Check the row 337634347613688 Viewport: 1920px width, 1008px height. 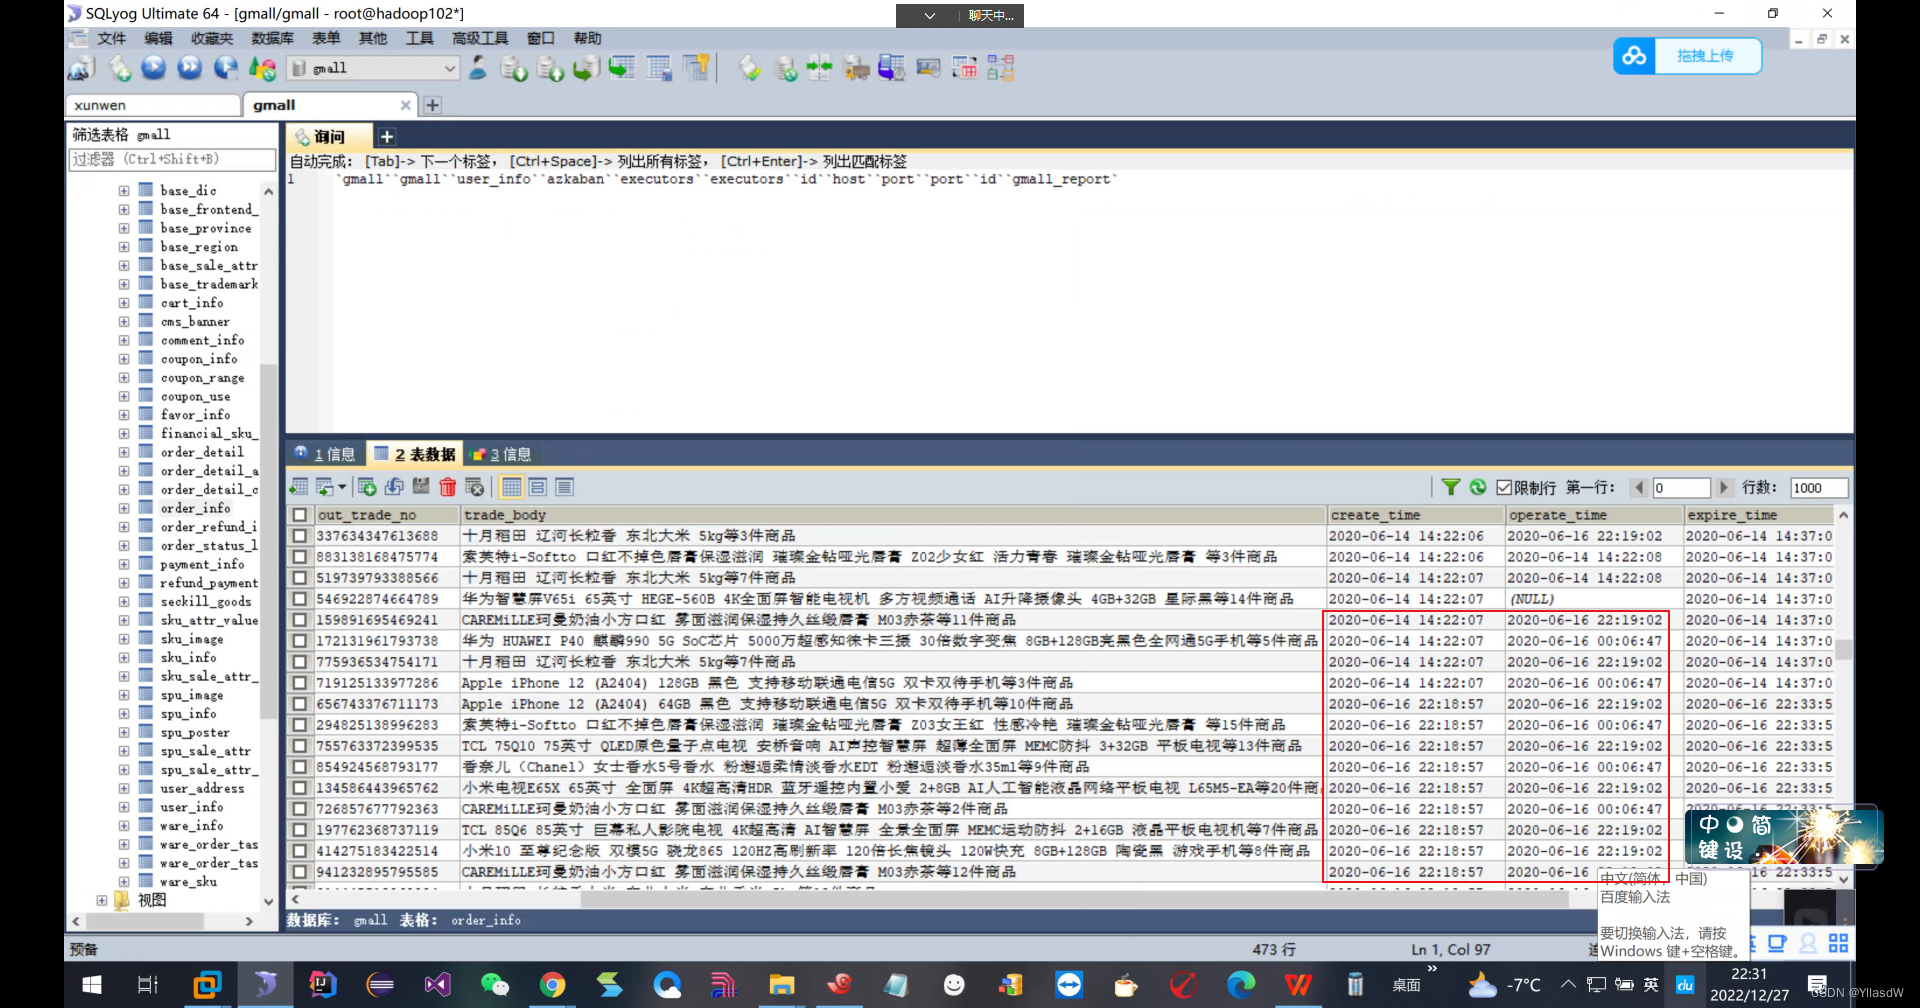[300, 536]
